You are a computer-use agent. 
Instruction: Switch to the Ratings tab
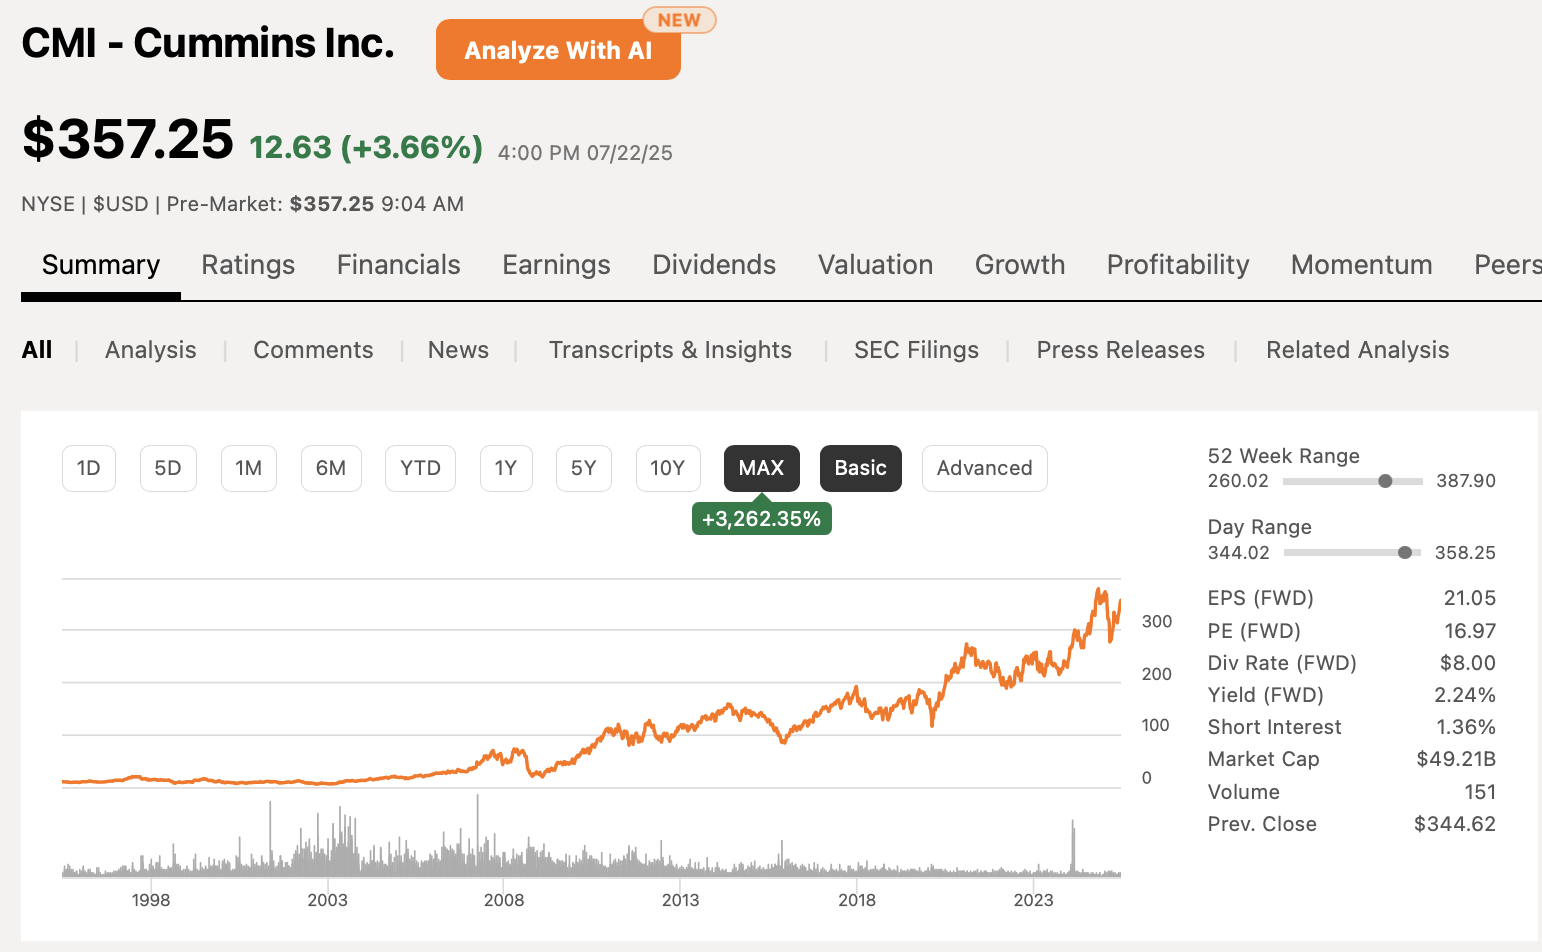[248, 264]
